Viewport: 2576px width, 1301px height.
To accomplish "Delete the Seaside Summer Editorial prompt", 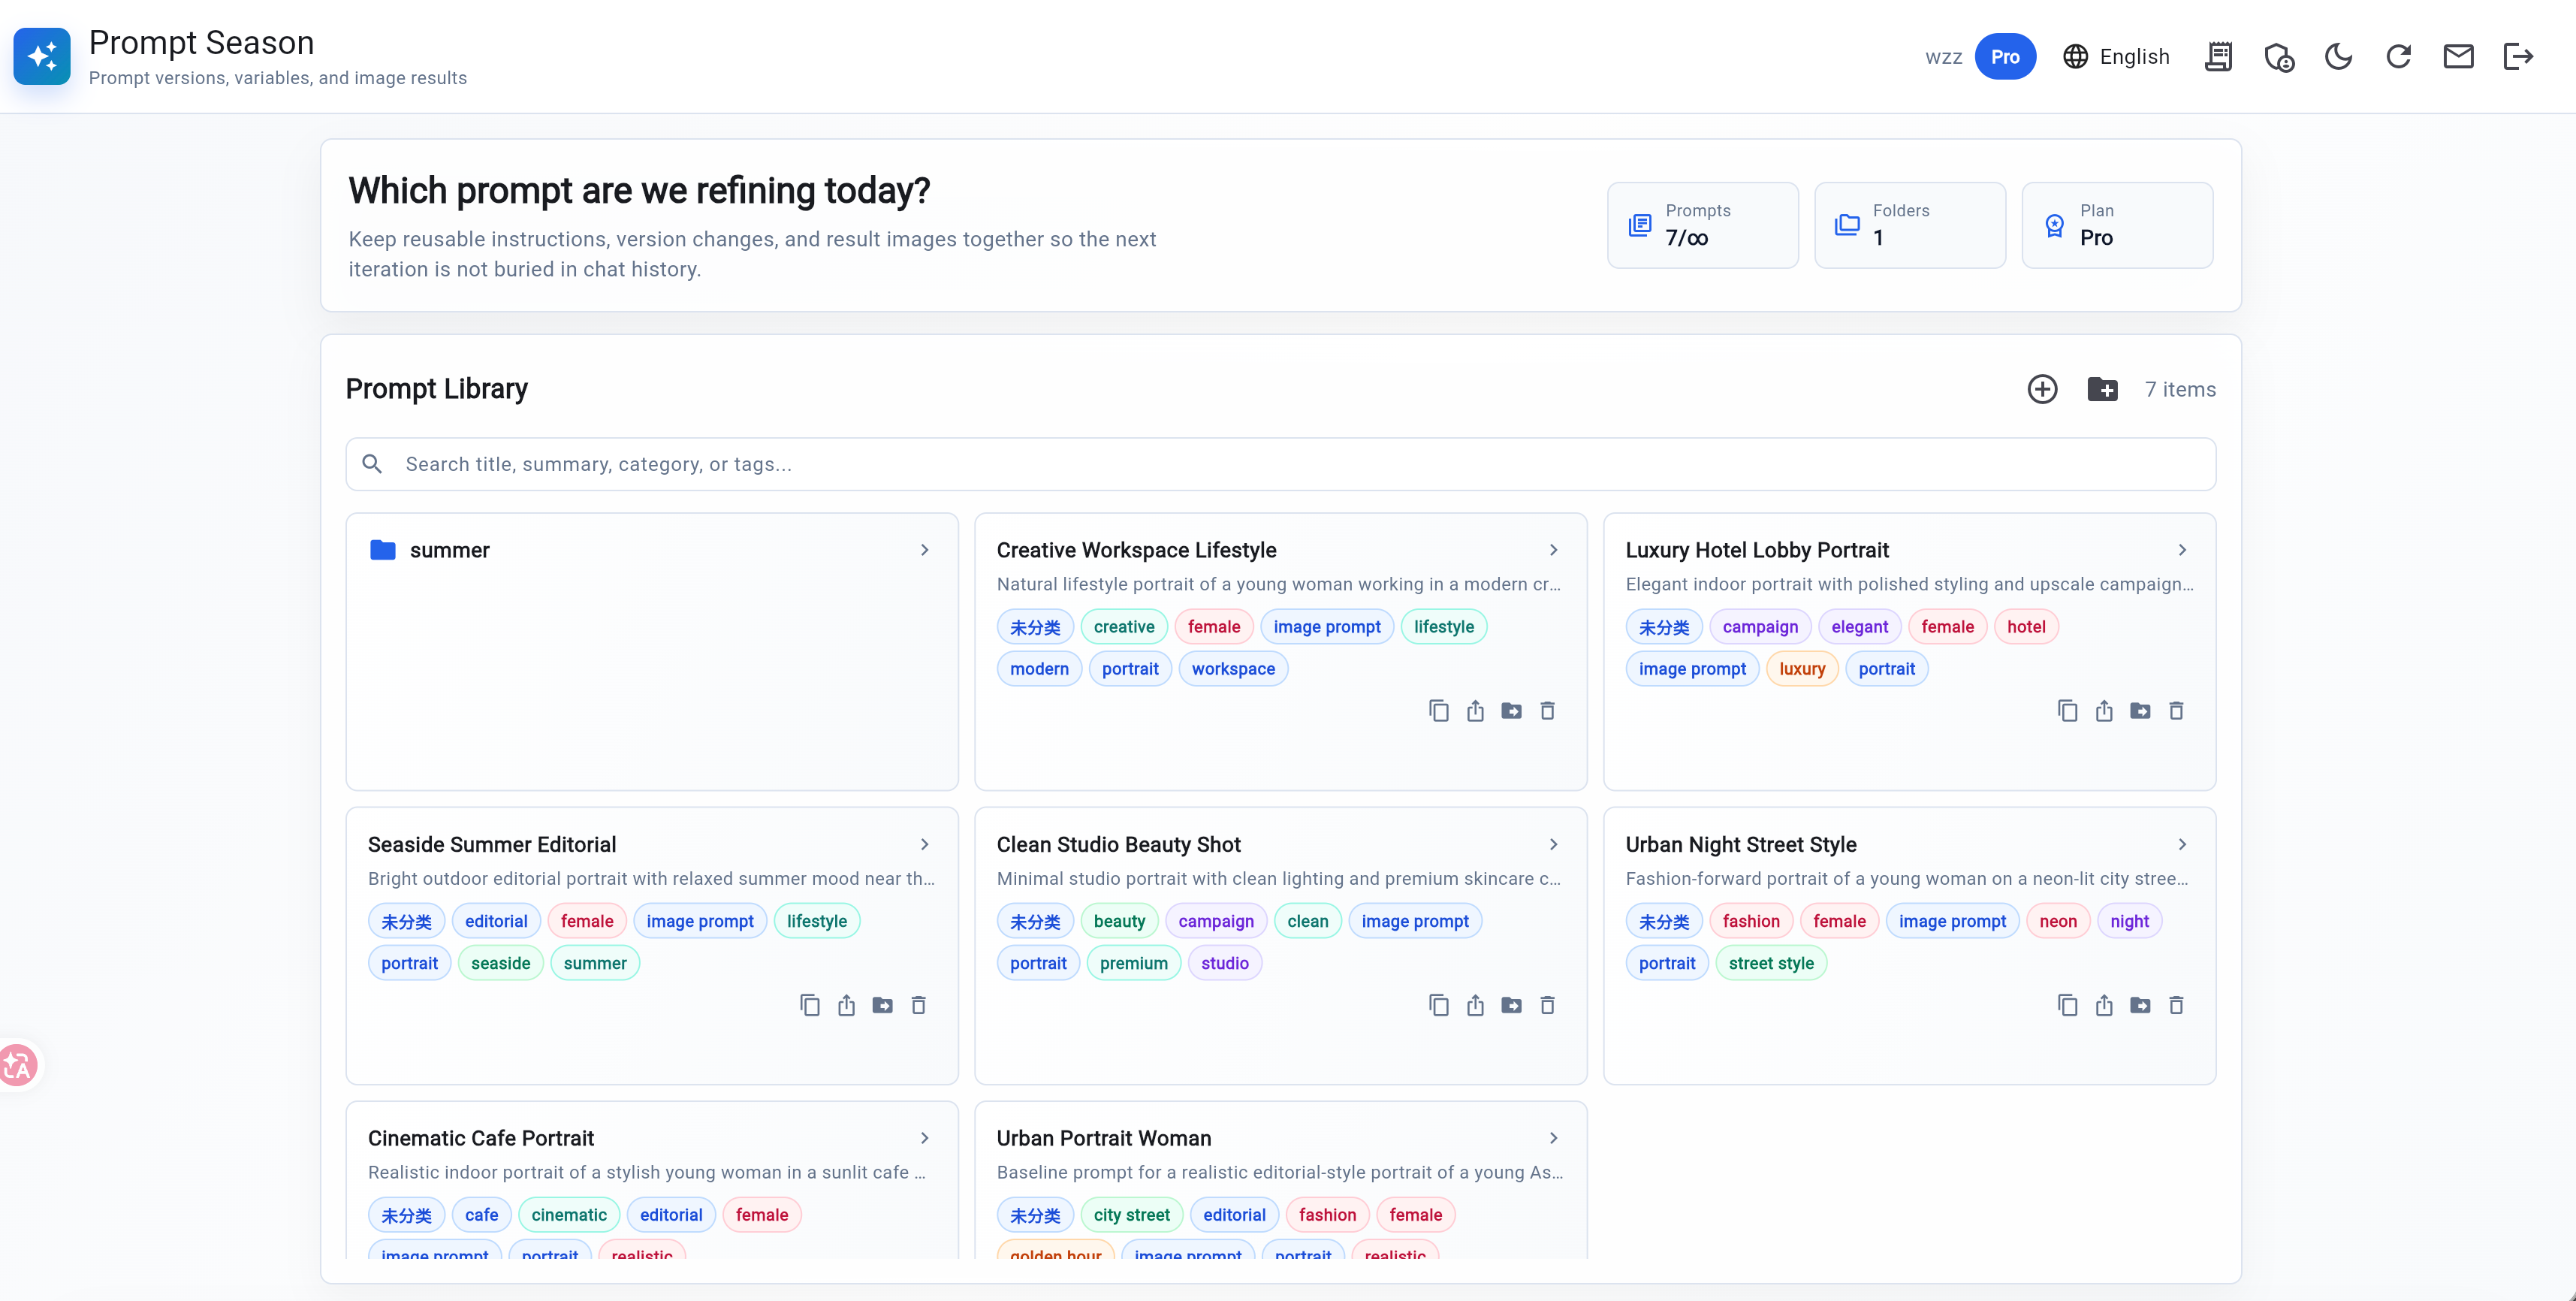I will [x=918, y=1005].
